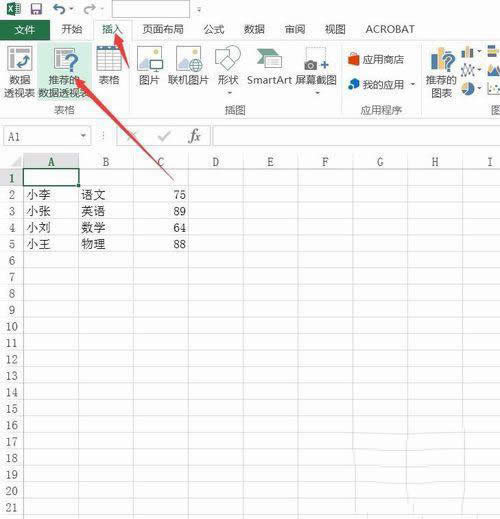Click inside the formula bar field
The image size is (500, 519).
(356, 136)
